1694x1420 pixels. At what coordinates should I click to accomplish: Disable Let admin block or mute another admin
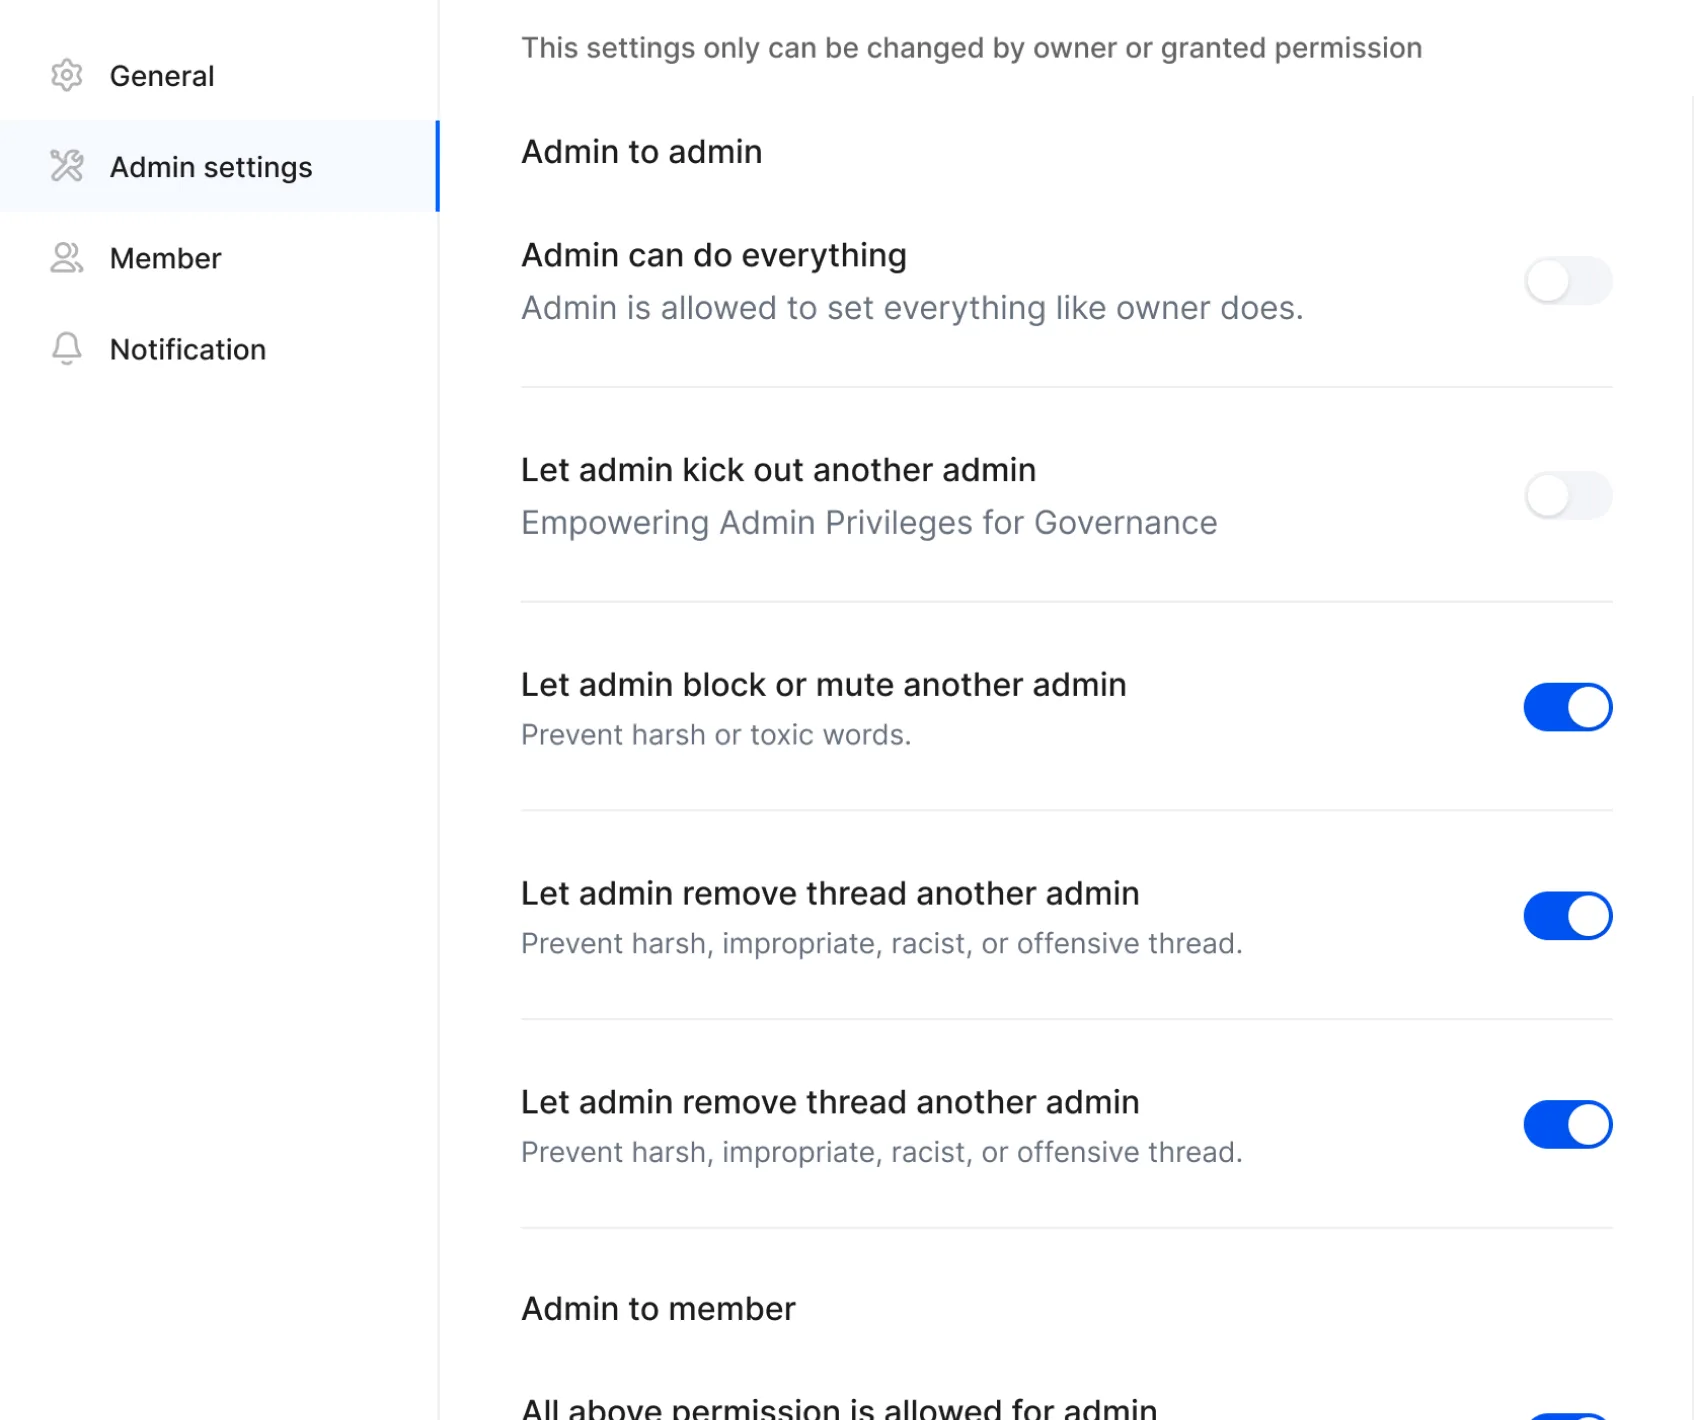pos(1567,707)
